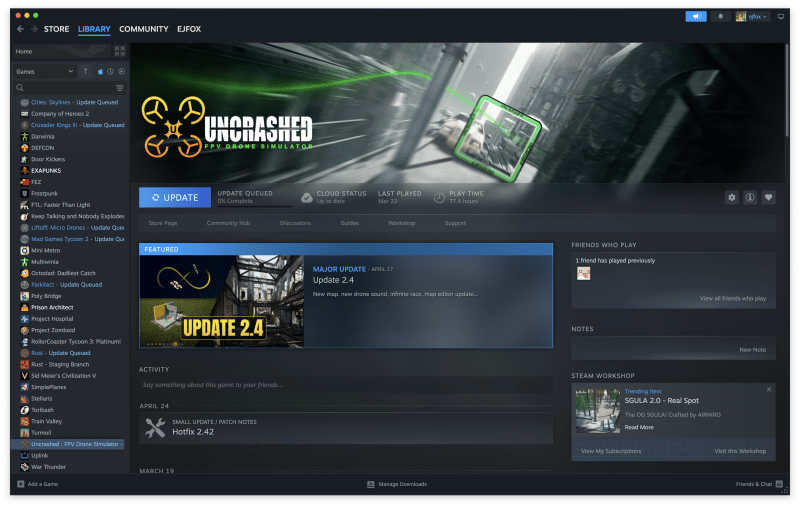800x507 pixels.
Task: Click Add a Game plus icon
Action: click(x=21, y=484)
